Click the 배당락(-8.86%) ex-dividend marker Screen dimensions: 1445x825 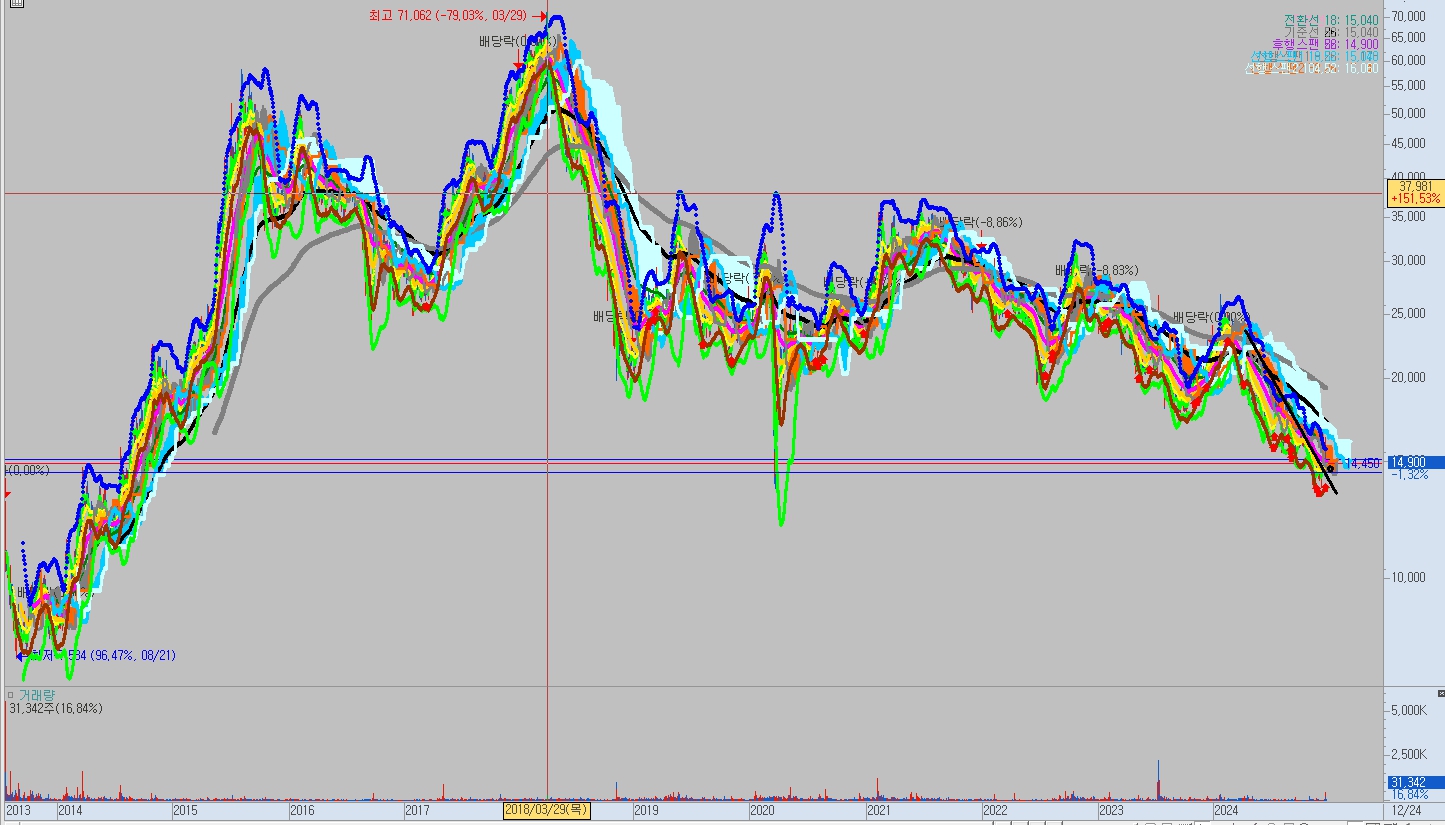[x=982, y=222]
